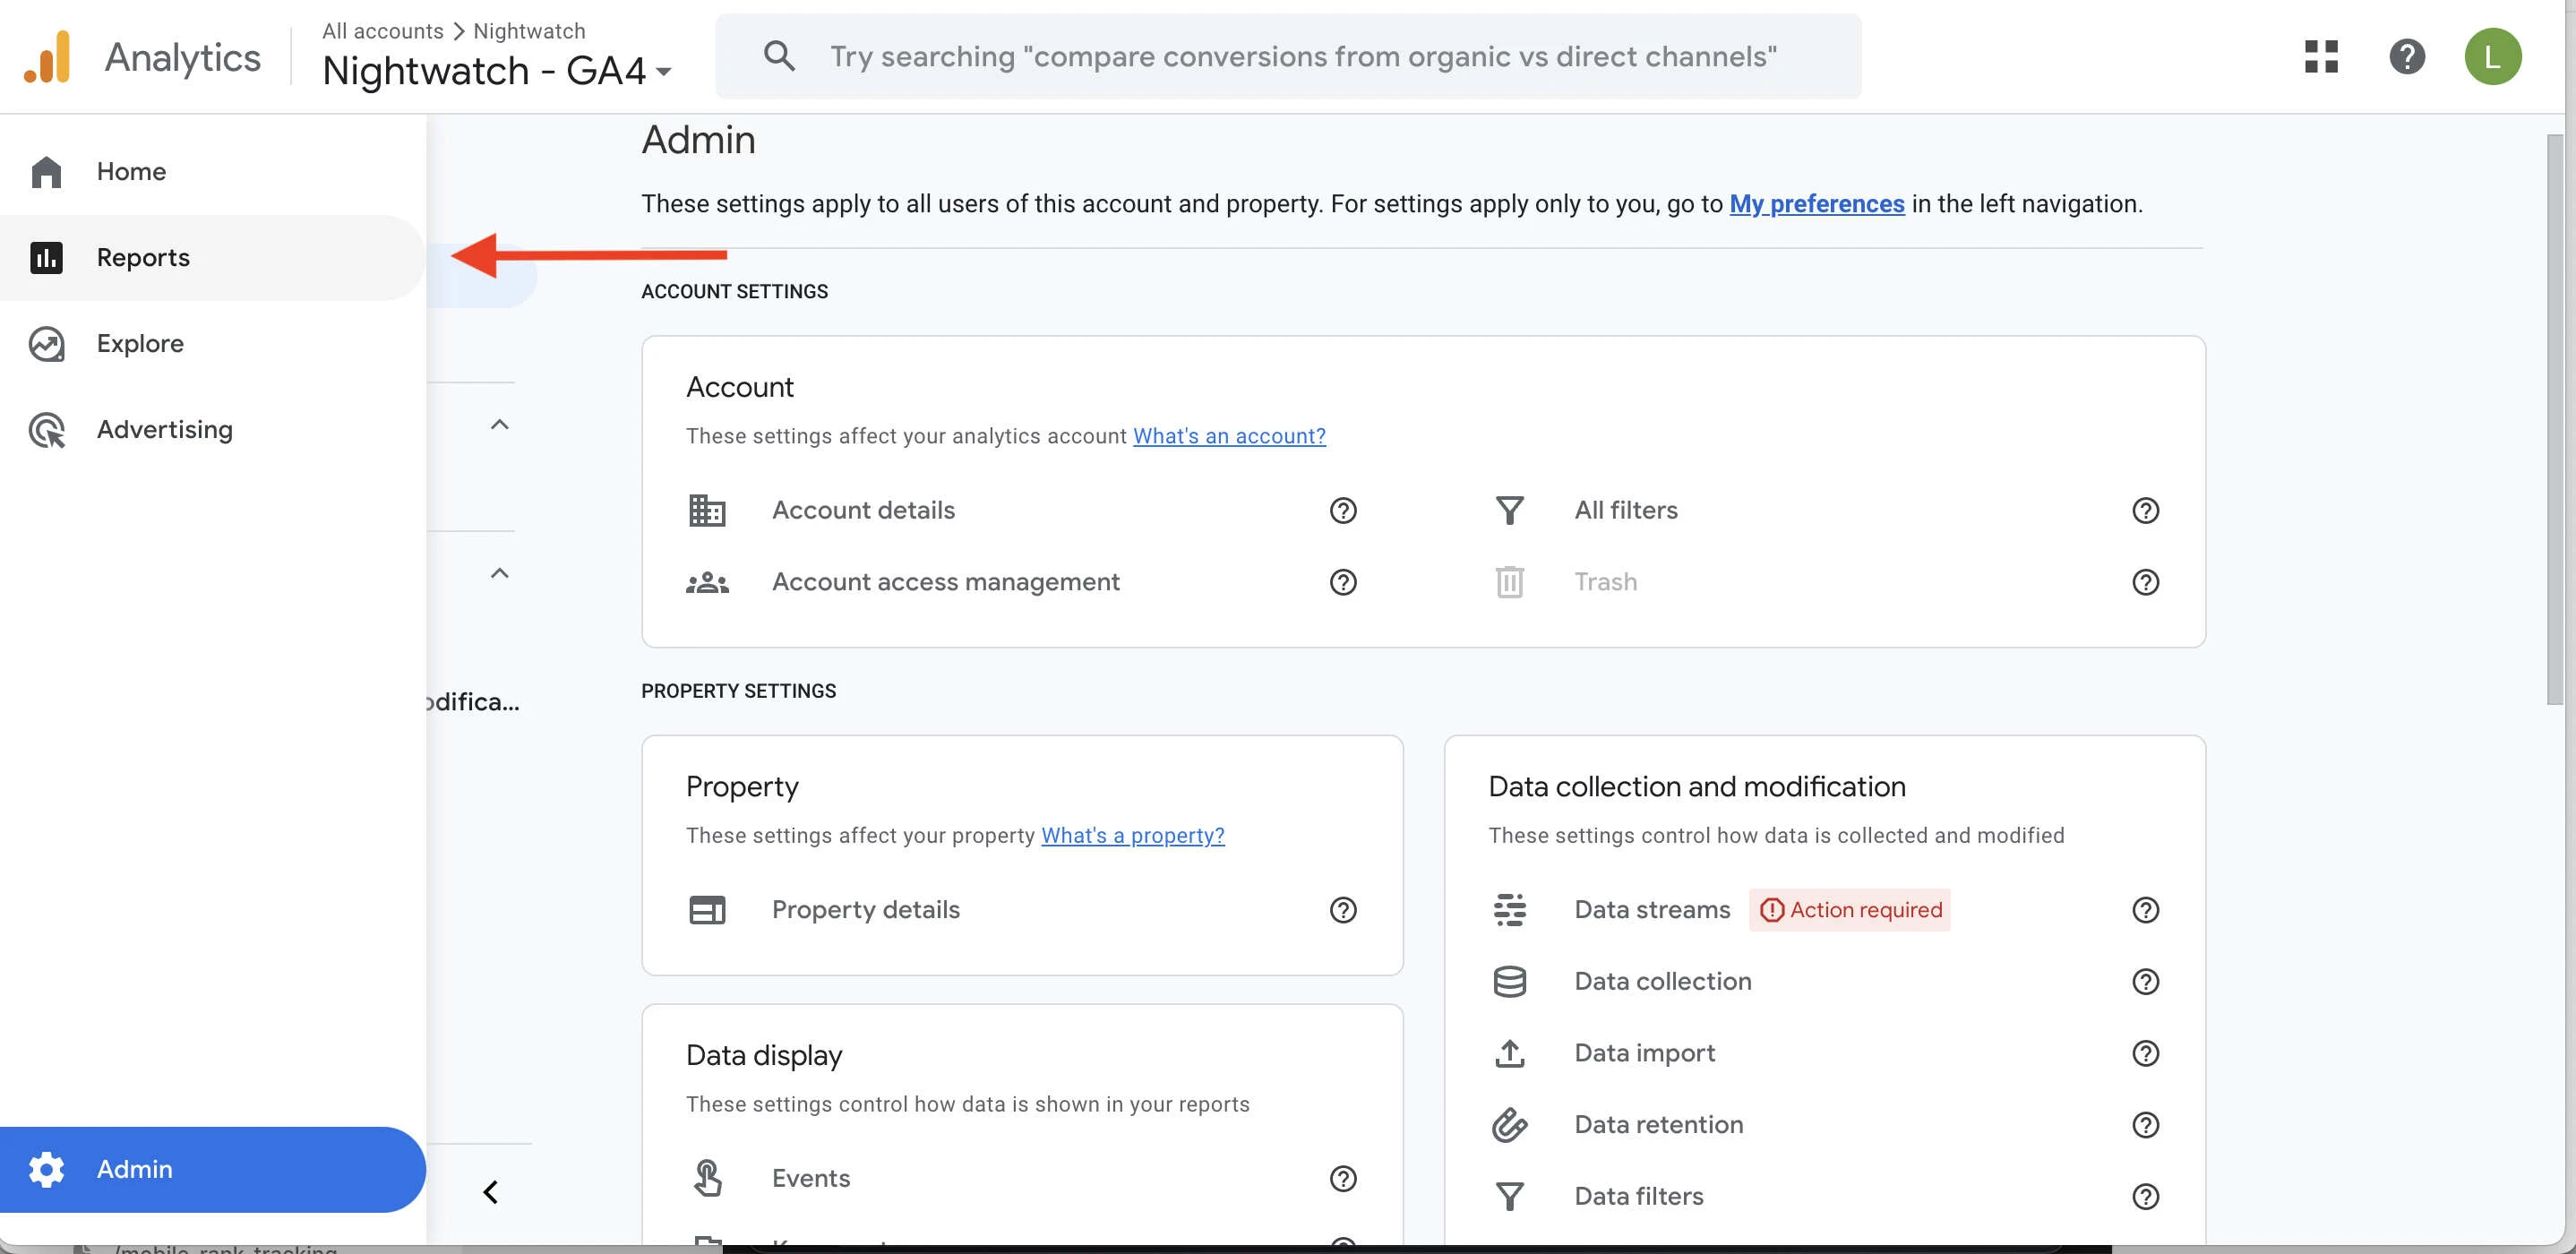Go to Reports in left navigation
This screenshot has height=1254, width=2576.
point(143,258)
